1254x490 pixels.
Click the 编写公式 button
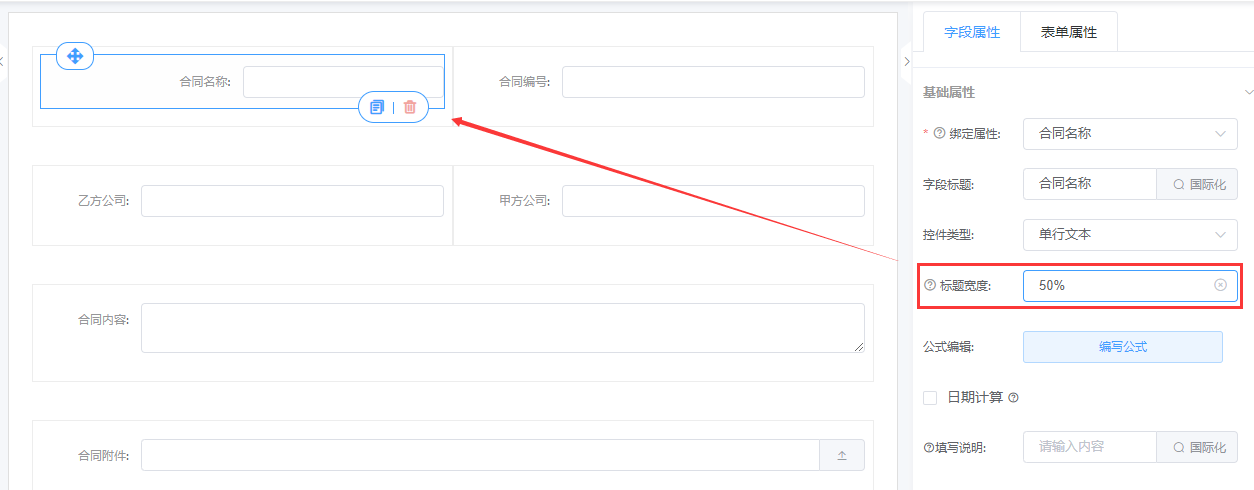click(x=1122, y=347)
